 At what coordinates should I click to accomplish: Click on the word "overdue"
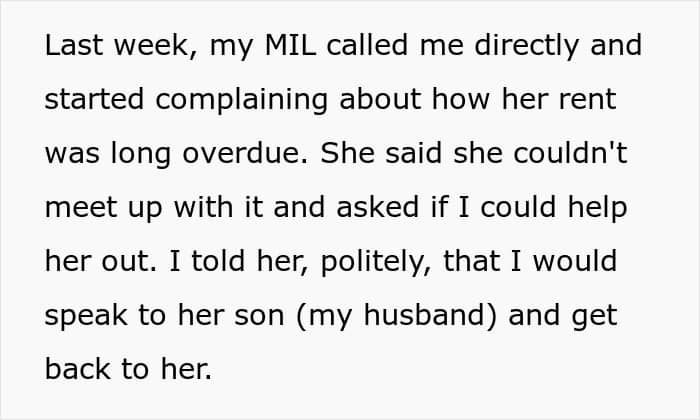(x=242, y=153)
